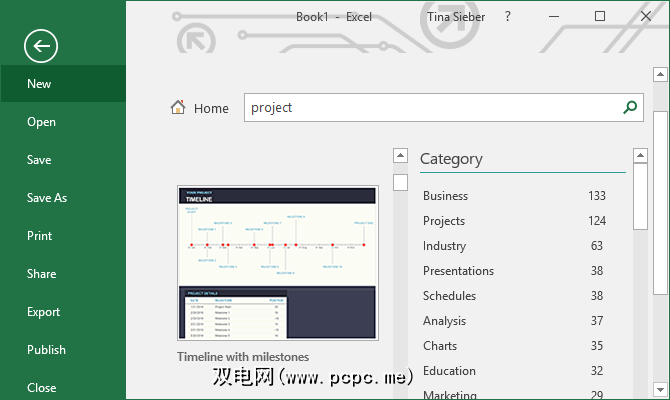
Task: Click the 133 count beside Business
Action: click(x=597, y=196)
